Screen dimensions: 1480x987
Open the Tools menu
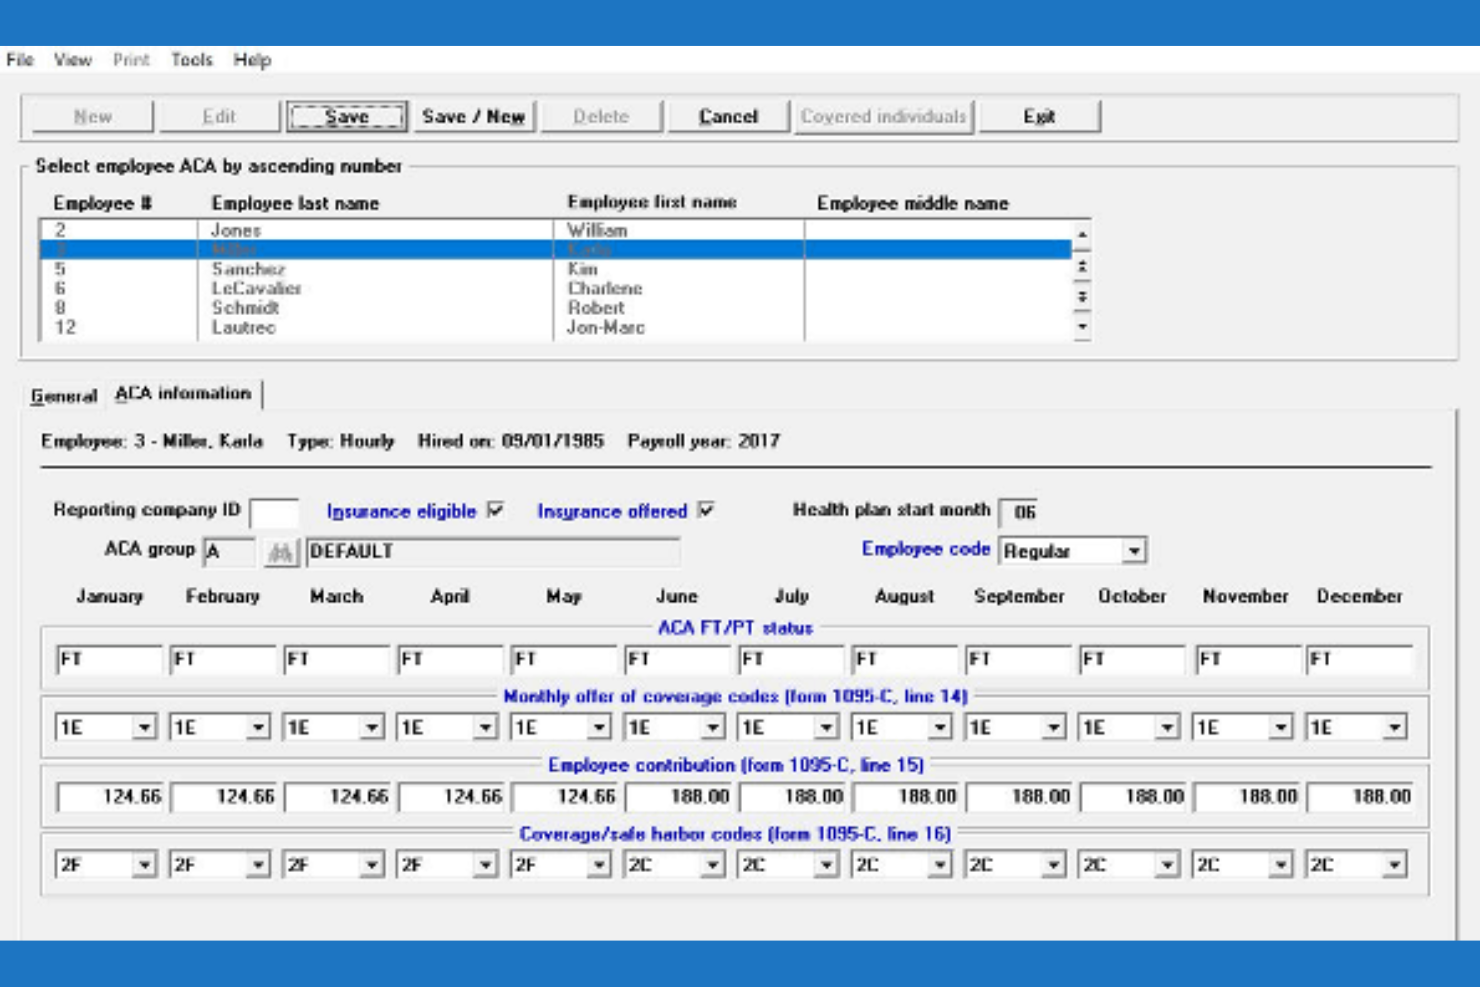tap(191, 60)
